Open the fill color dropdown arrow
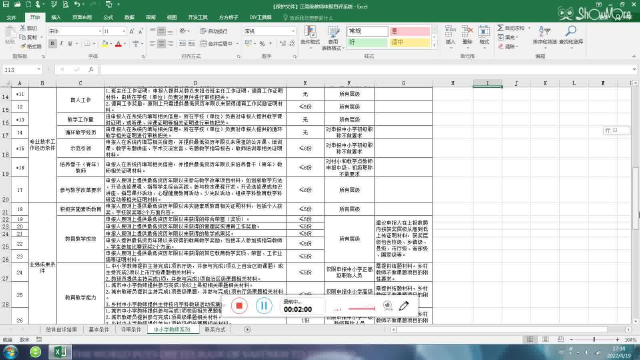 pos(111,44)
